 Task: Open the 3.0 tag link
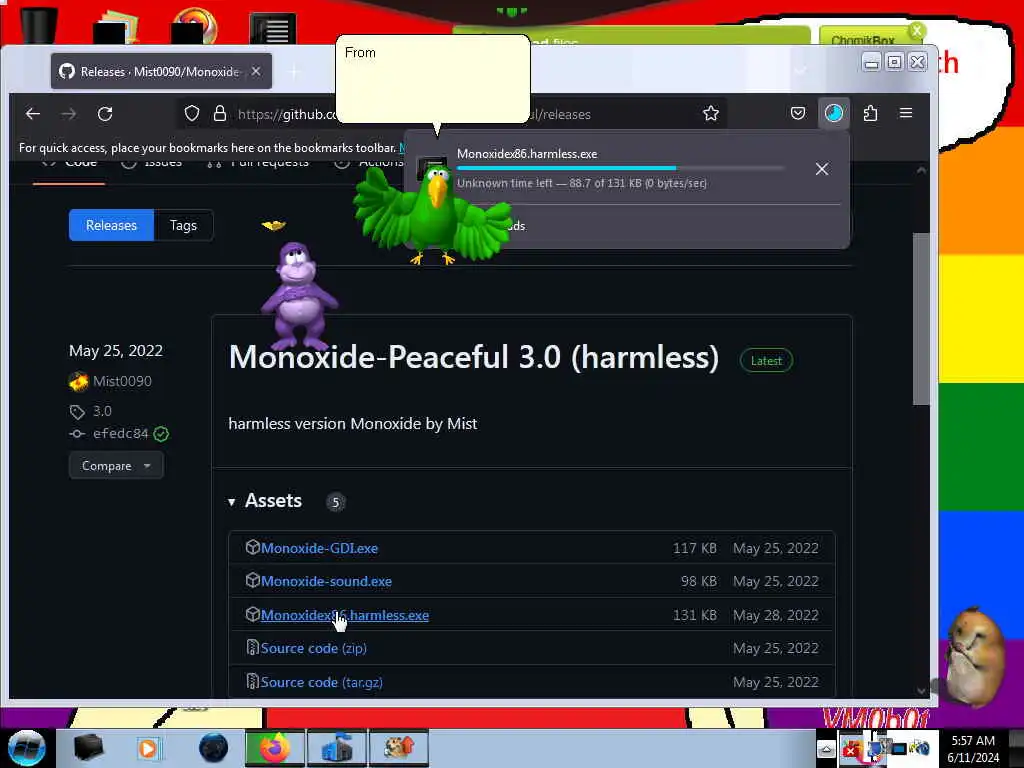(x=102, y=411)
